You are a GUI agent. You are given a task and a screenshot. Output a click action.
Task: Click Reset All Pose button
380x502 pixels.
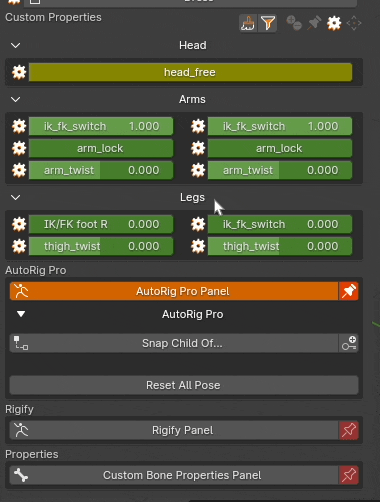pyautogui.click(x=184, y=385)
